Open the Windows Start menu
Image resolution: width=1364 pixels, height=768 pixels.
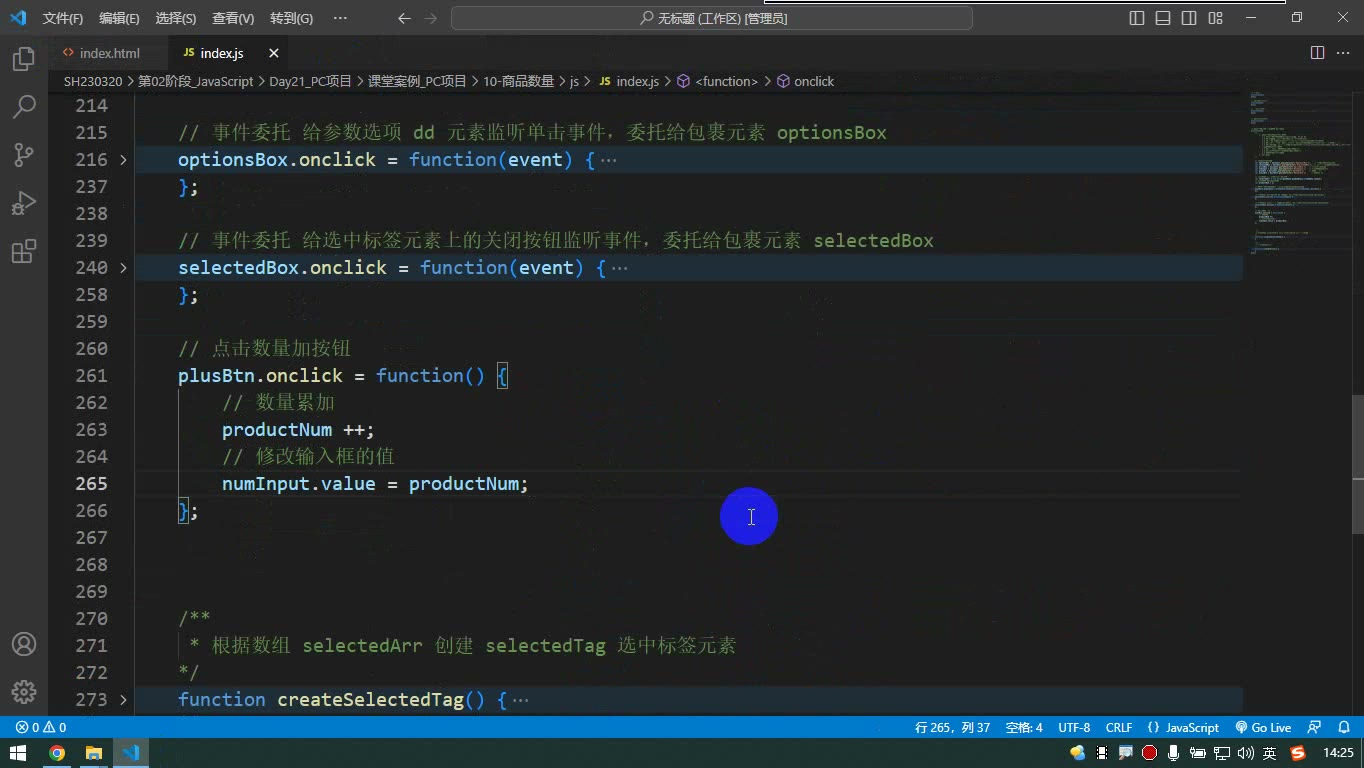pyautogui.click(x=18, y=753)
